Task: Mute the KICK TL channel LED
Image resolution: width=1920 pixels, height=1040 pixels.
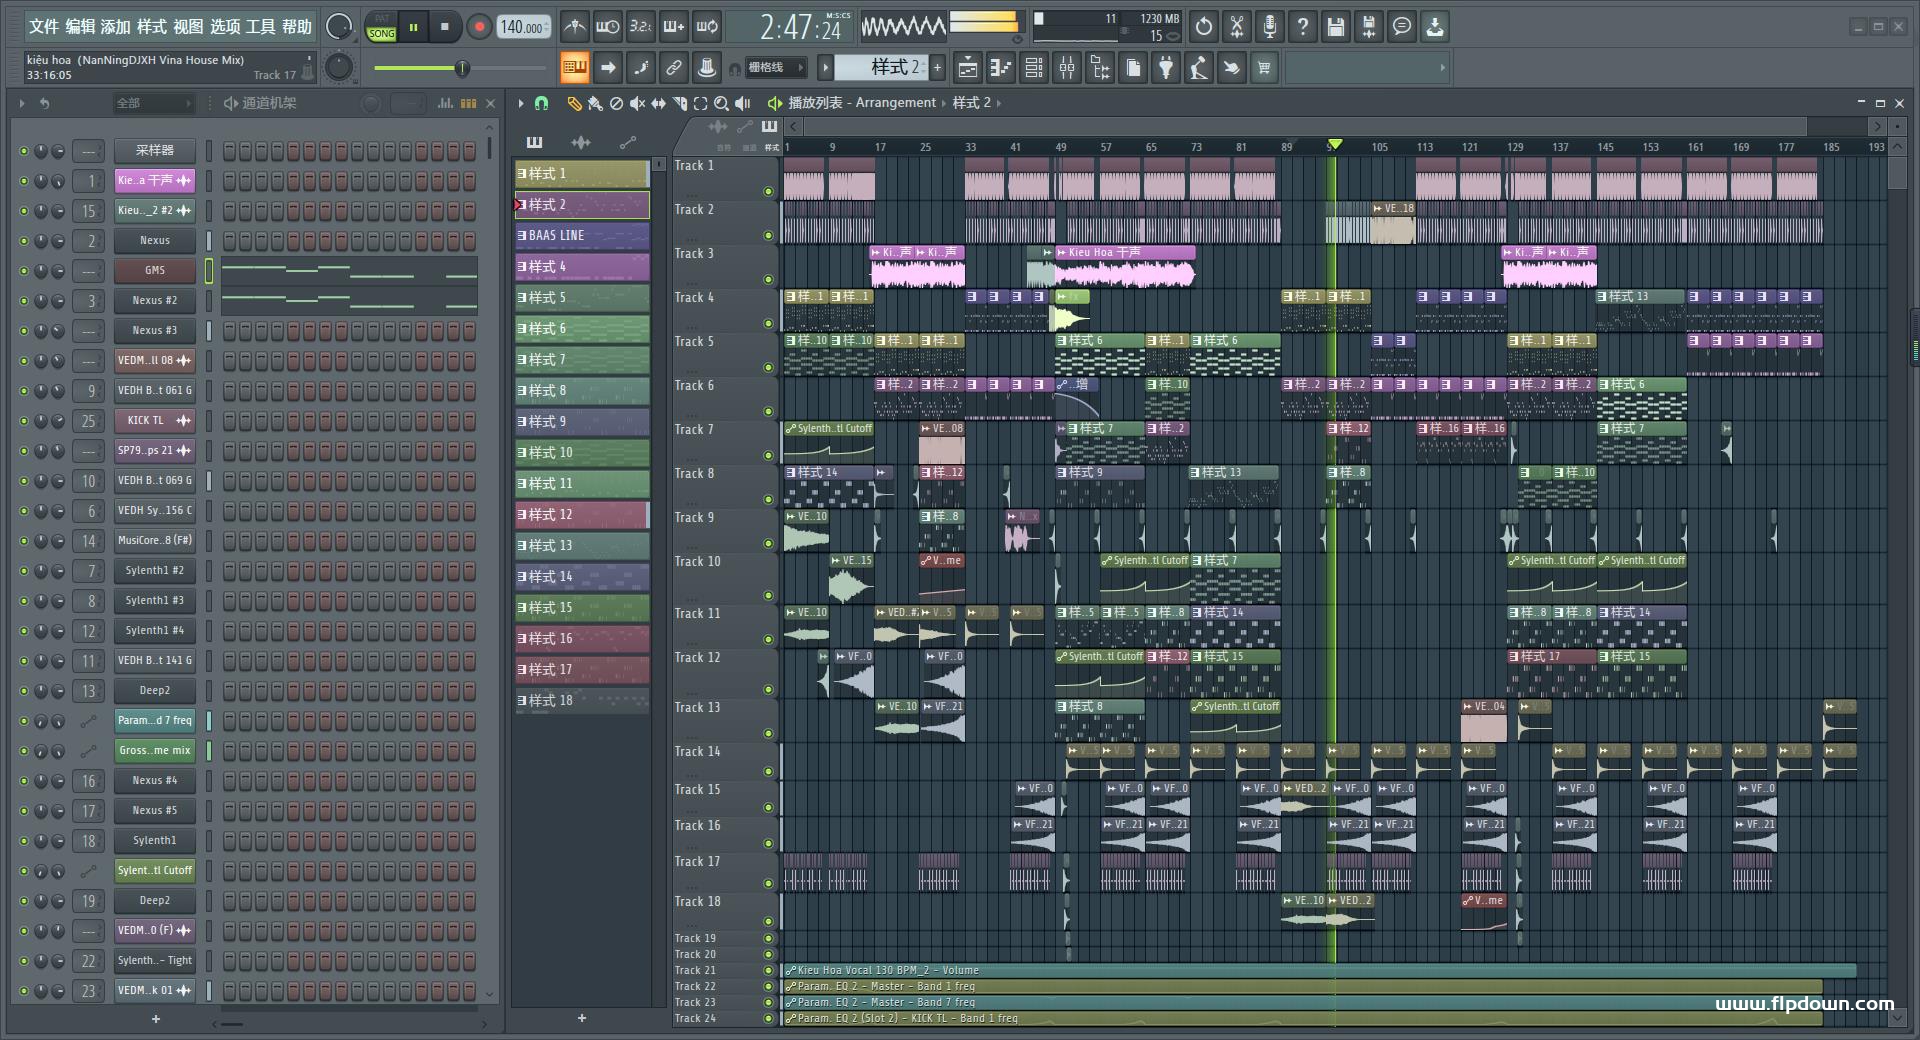Action: 24,421
